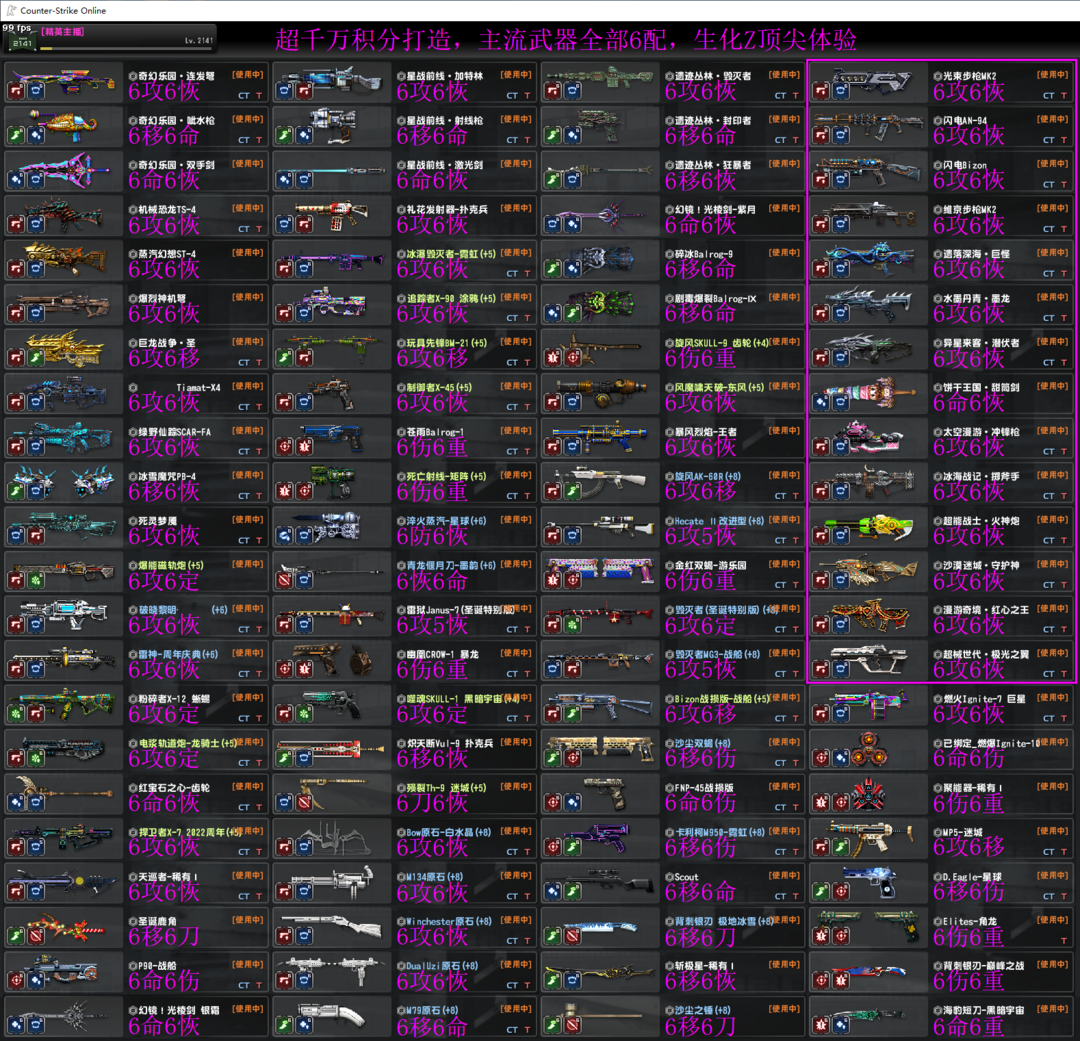Select the Tiamat-X4 weapon thumbnail
The height and width of the screenshot is (1041, 1080).
[x=63, y=394]
